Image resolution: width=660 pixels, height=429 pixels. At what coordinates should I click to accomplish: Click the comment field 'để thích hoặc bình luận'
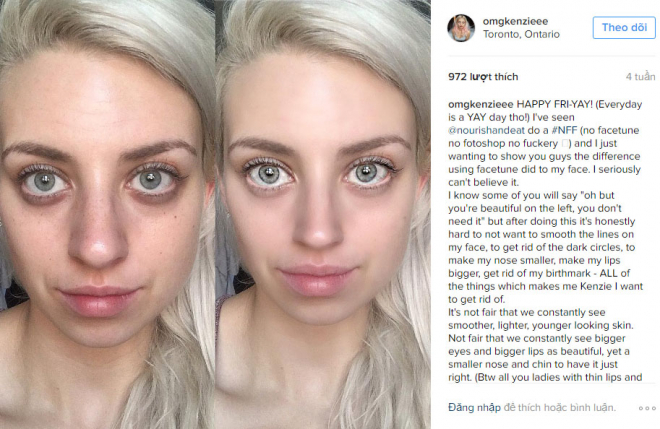[x=559, y=408]
